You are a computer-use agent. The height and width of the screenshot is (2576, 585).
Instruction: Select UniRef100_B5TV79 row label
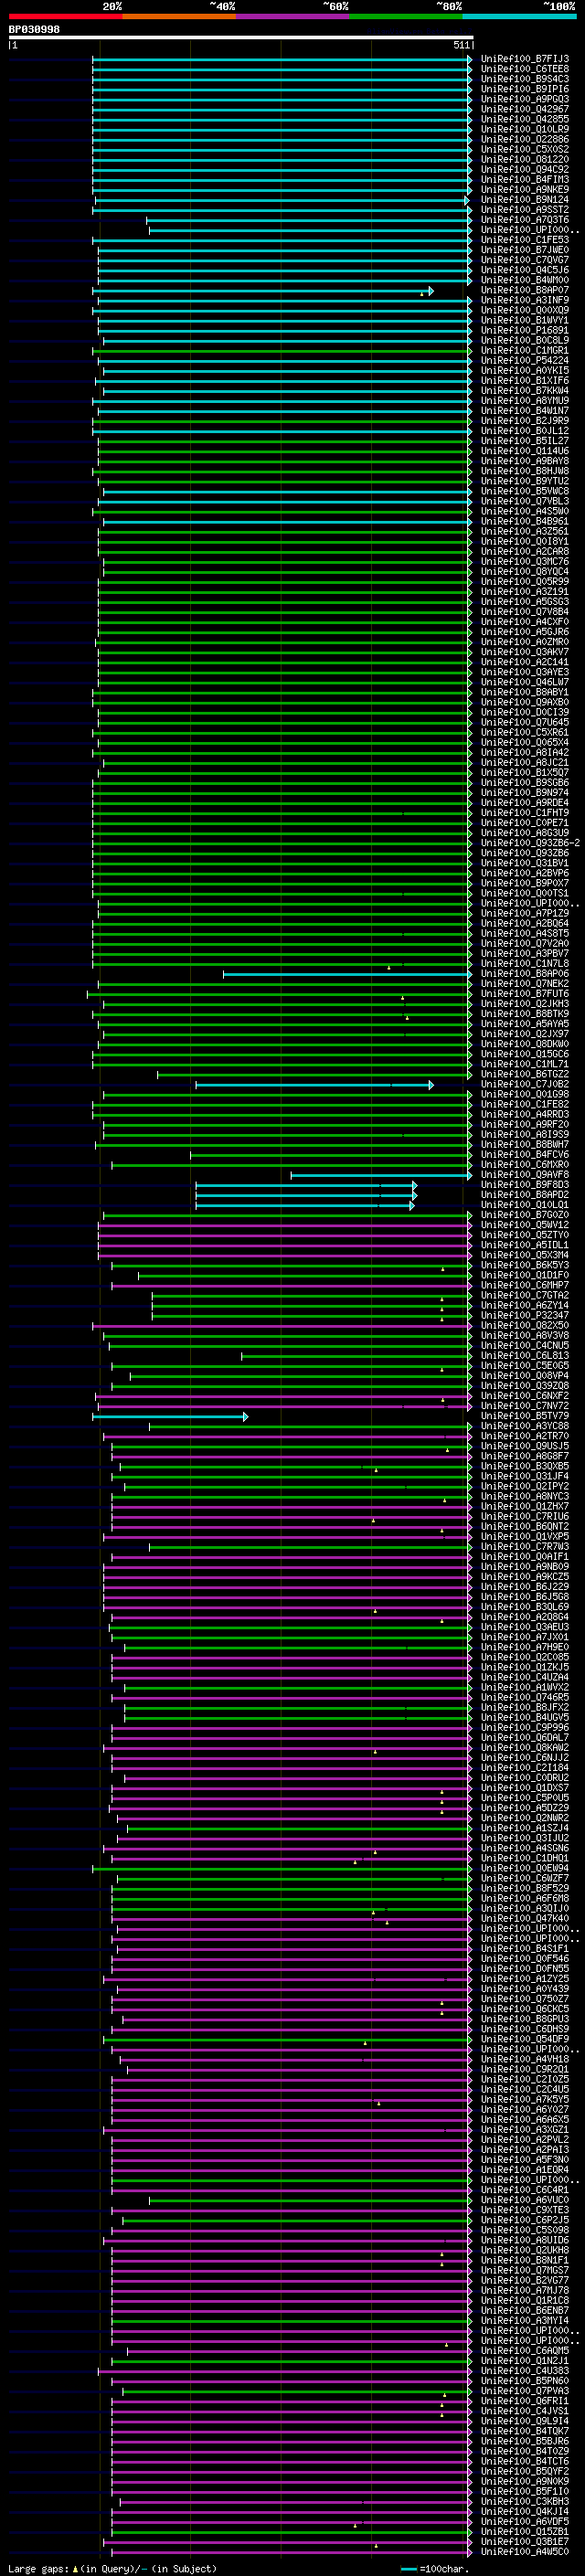525,1416
